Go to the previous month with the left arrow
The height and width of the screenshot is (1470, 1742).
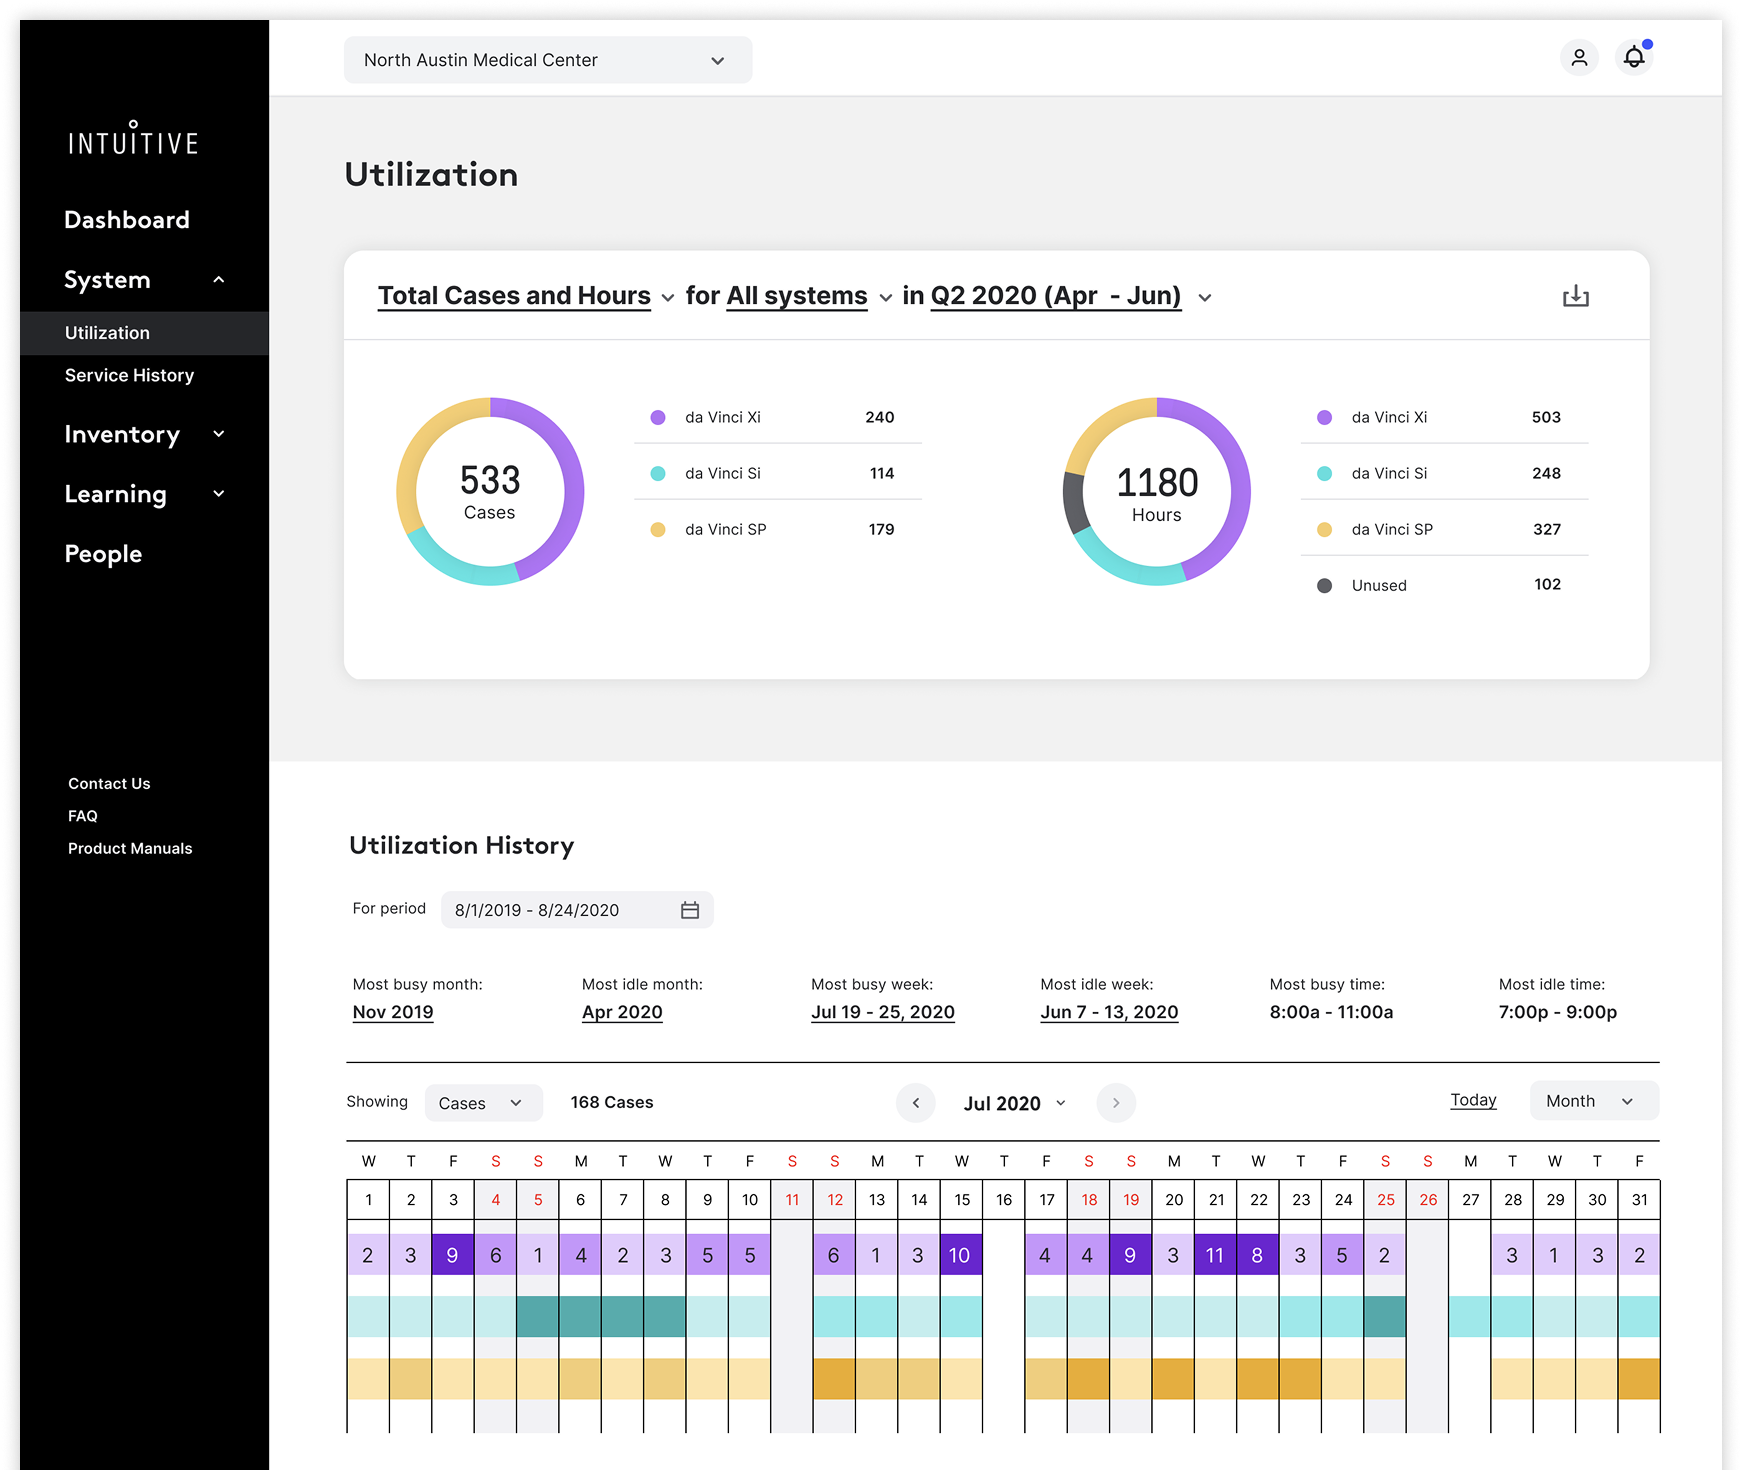tap(915, 1103)
